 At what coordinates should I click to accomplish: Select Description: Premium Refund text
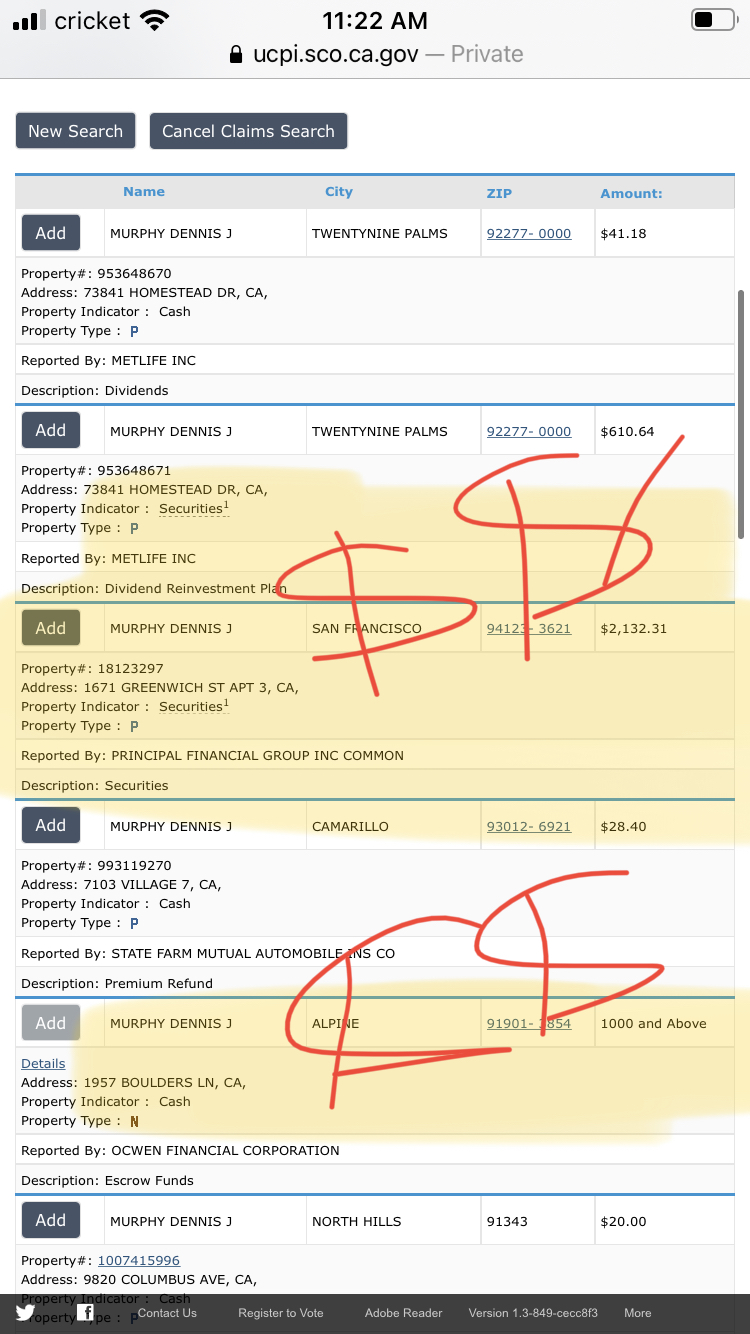117,984
